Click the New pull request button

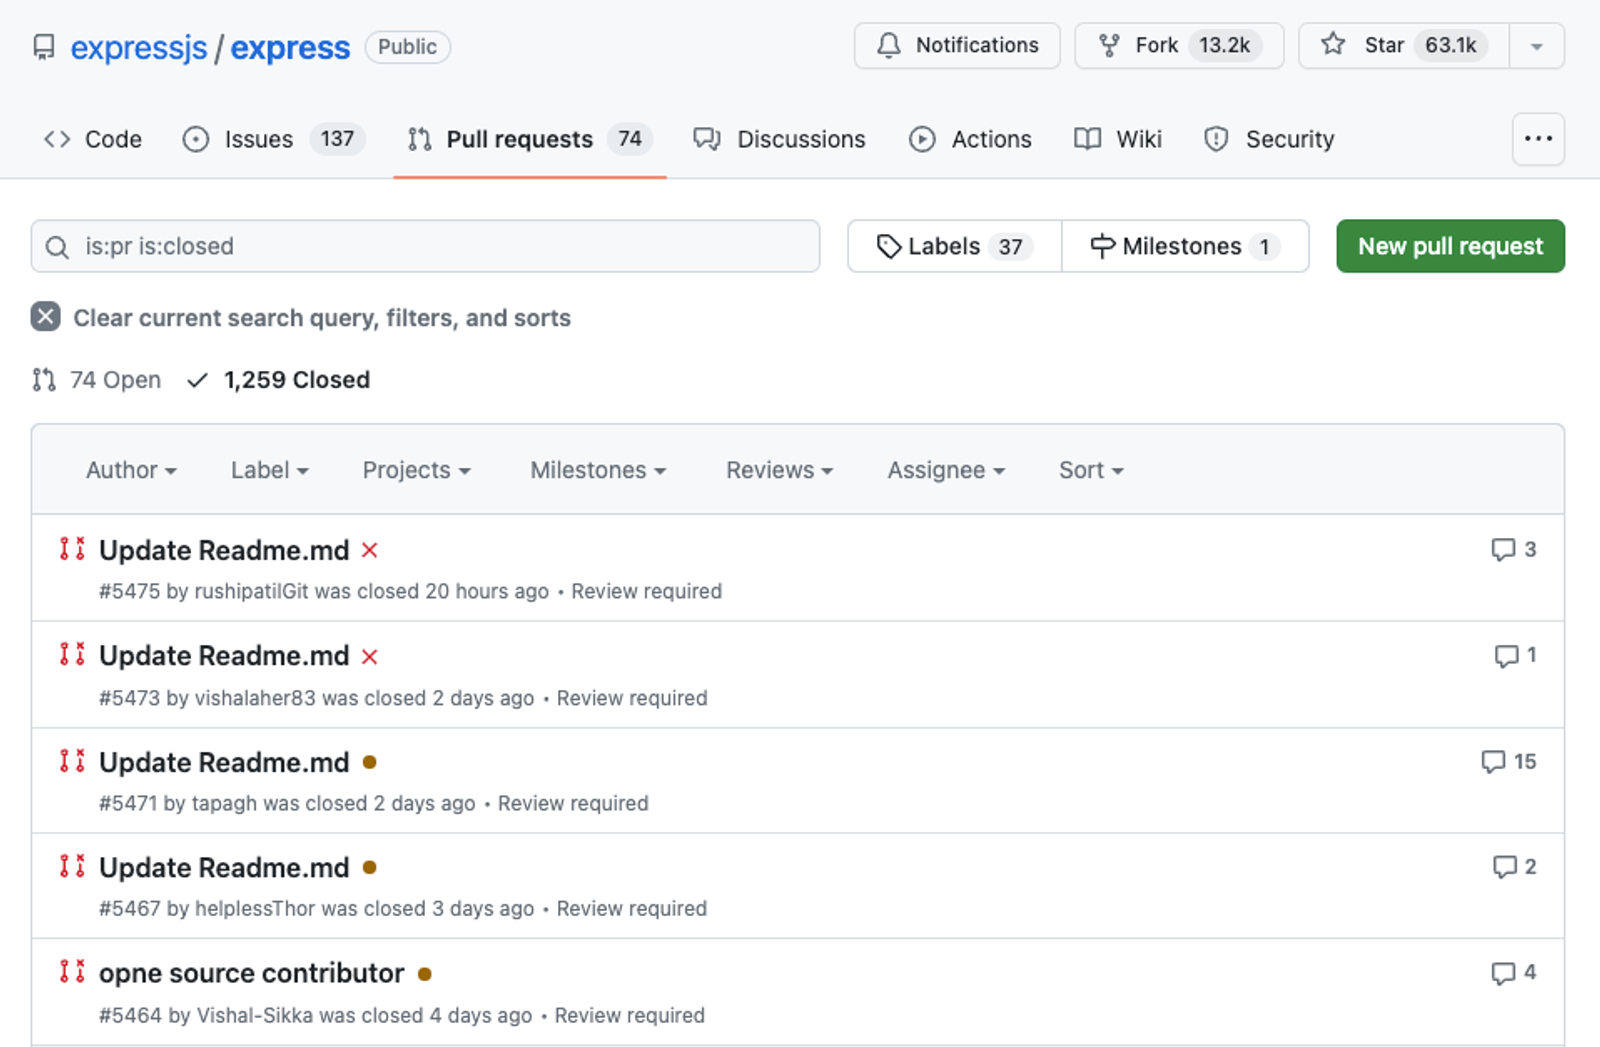coord(1450,246)
